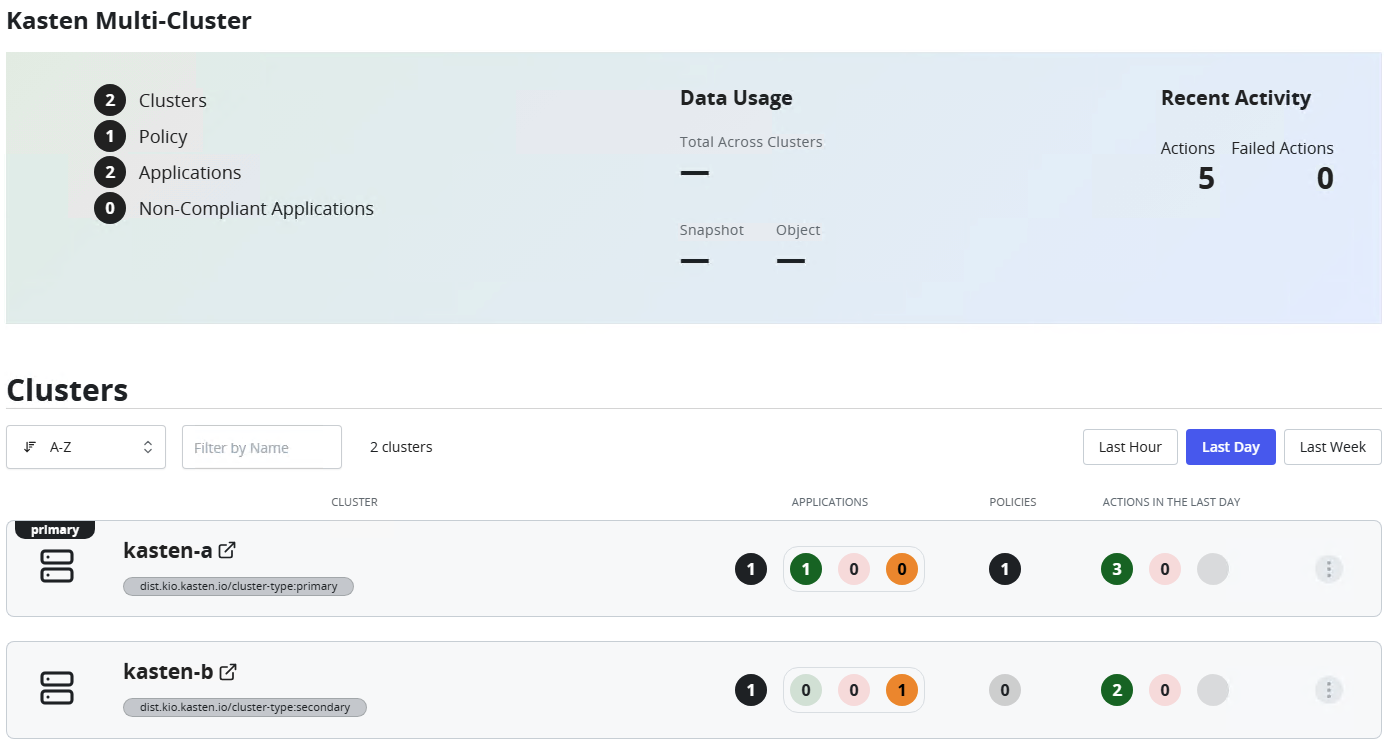Open kasten-a external link icon
The image size is (1388, 749).
click(228, 550)
